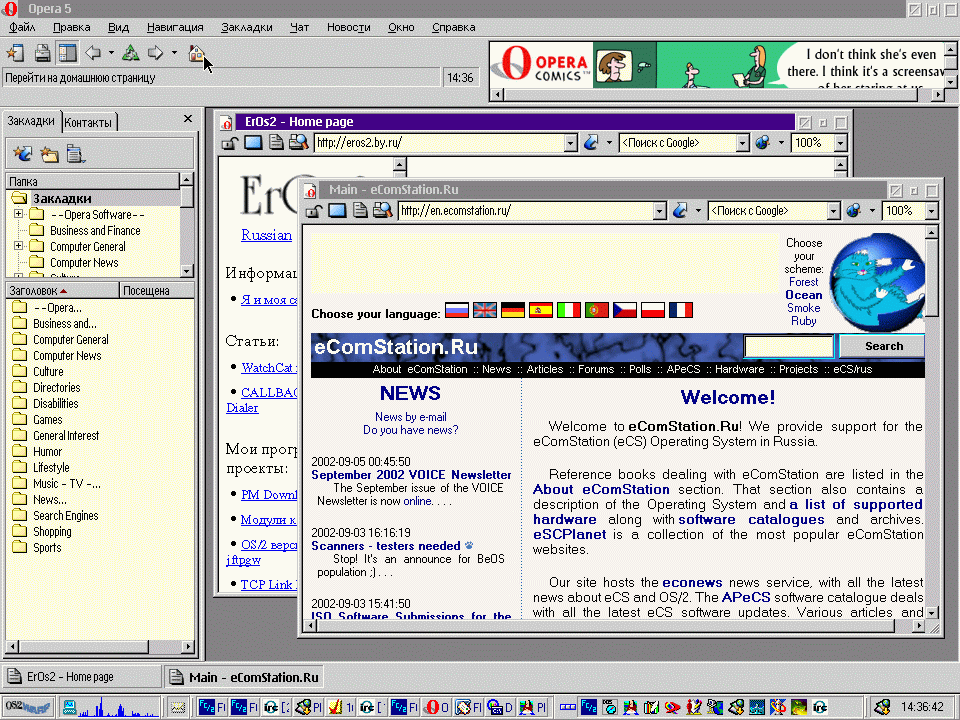Click the Forward arrow in main toolbar
Image resolution: width=960 pixels, height=720 pixels.
(156, 53)
